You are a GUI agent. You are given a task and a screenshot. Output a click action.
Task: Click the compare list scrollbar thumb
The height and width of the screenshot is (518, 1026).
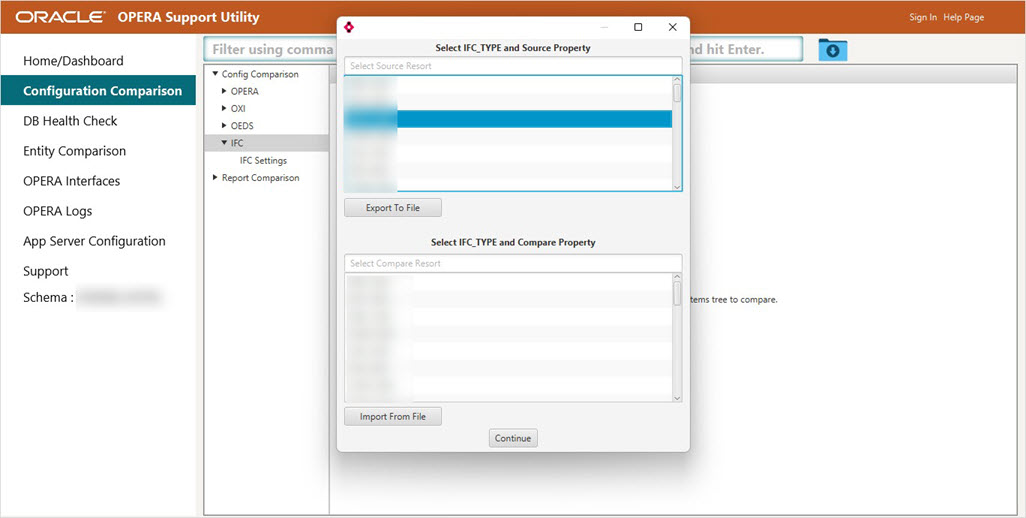point(677,293)
